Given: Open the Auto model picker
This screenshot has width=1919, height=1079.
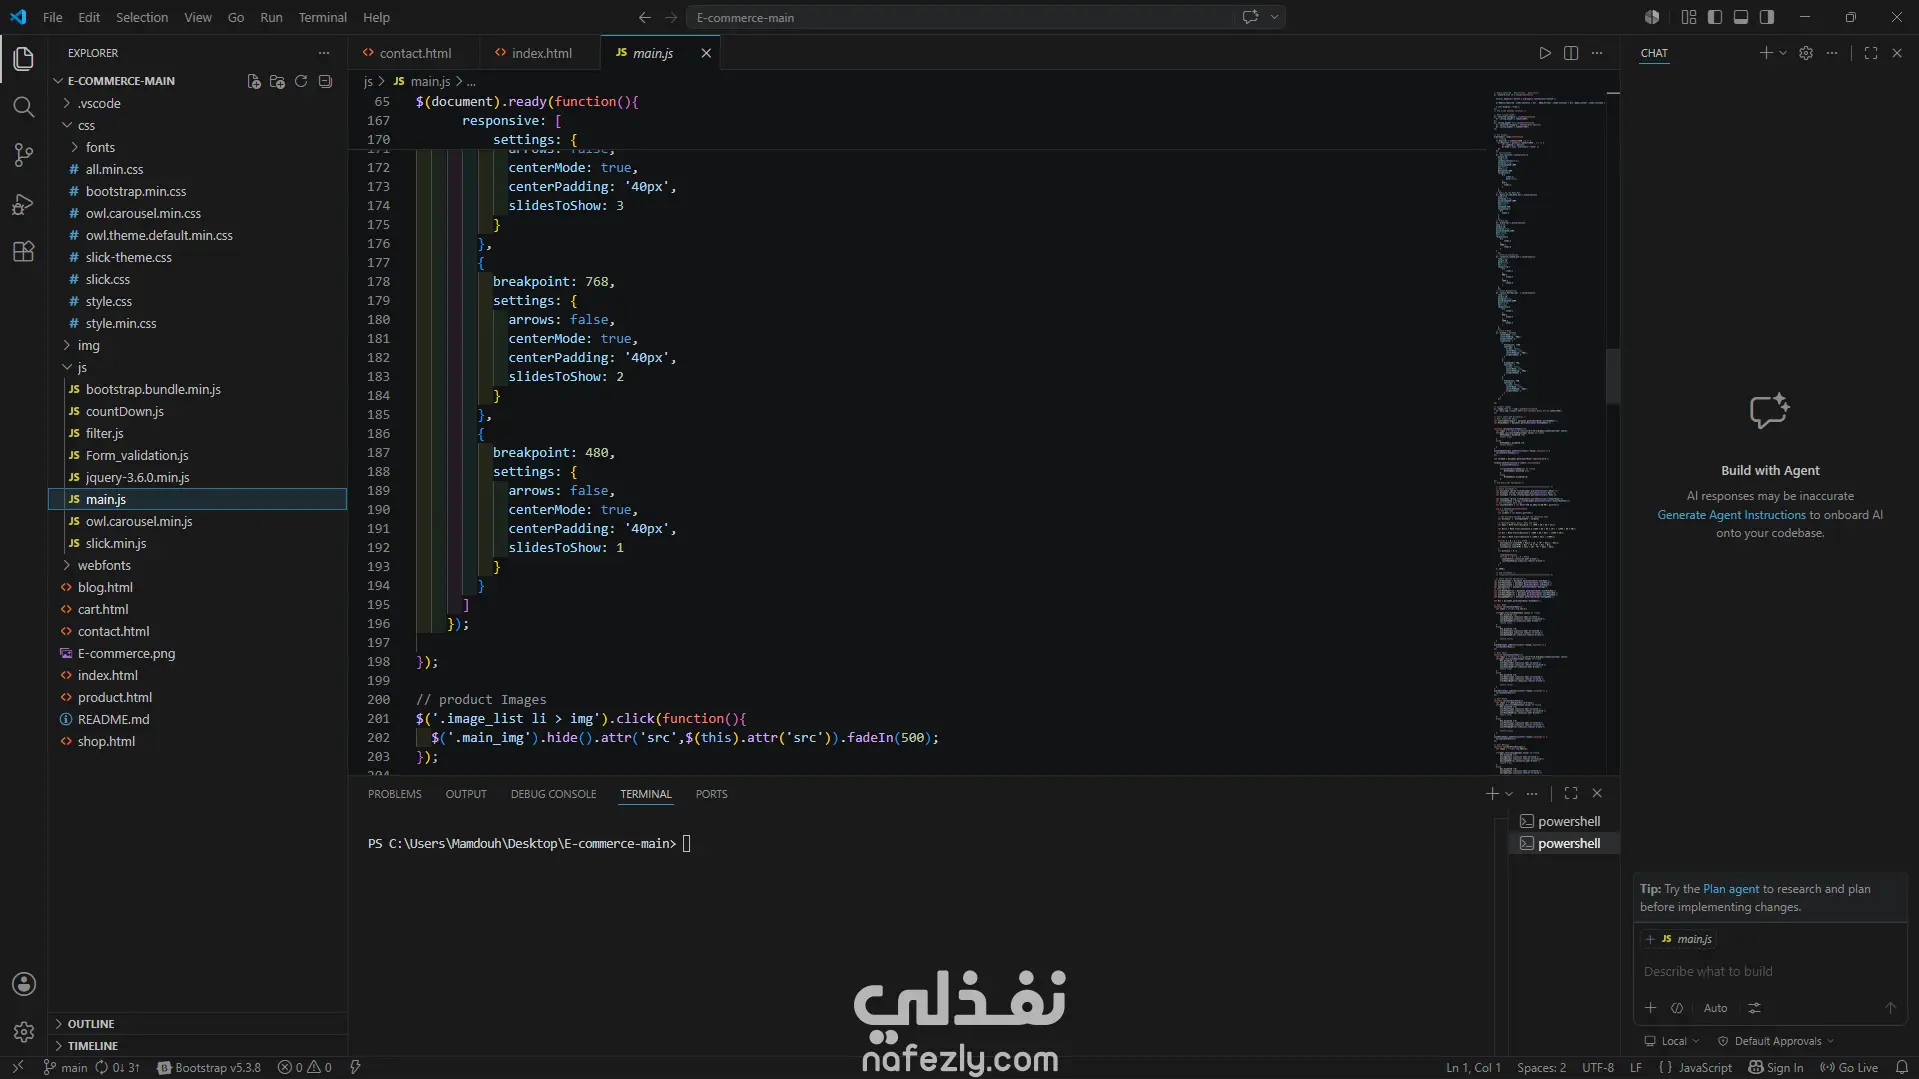Looking at the screenshot, I should pos(1715,1008).
